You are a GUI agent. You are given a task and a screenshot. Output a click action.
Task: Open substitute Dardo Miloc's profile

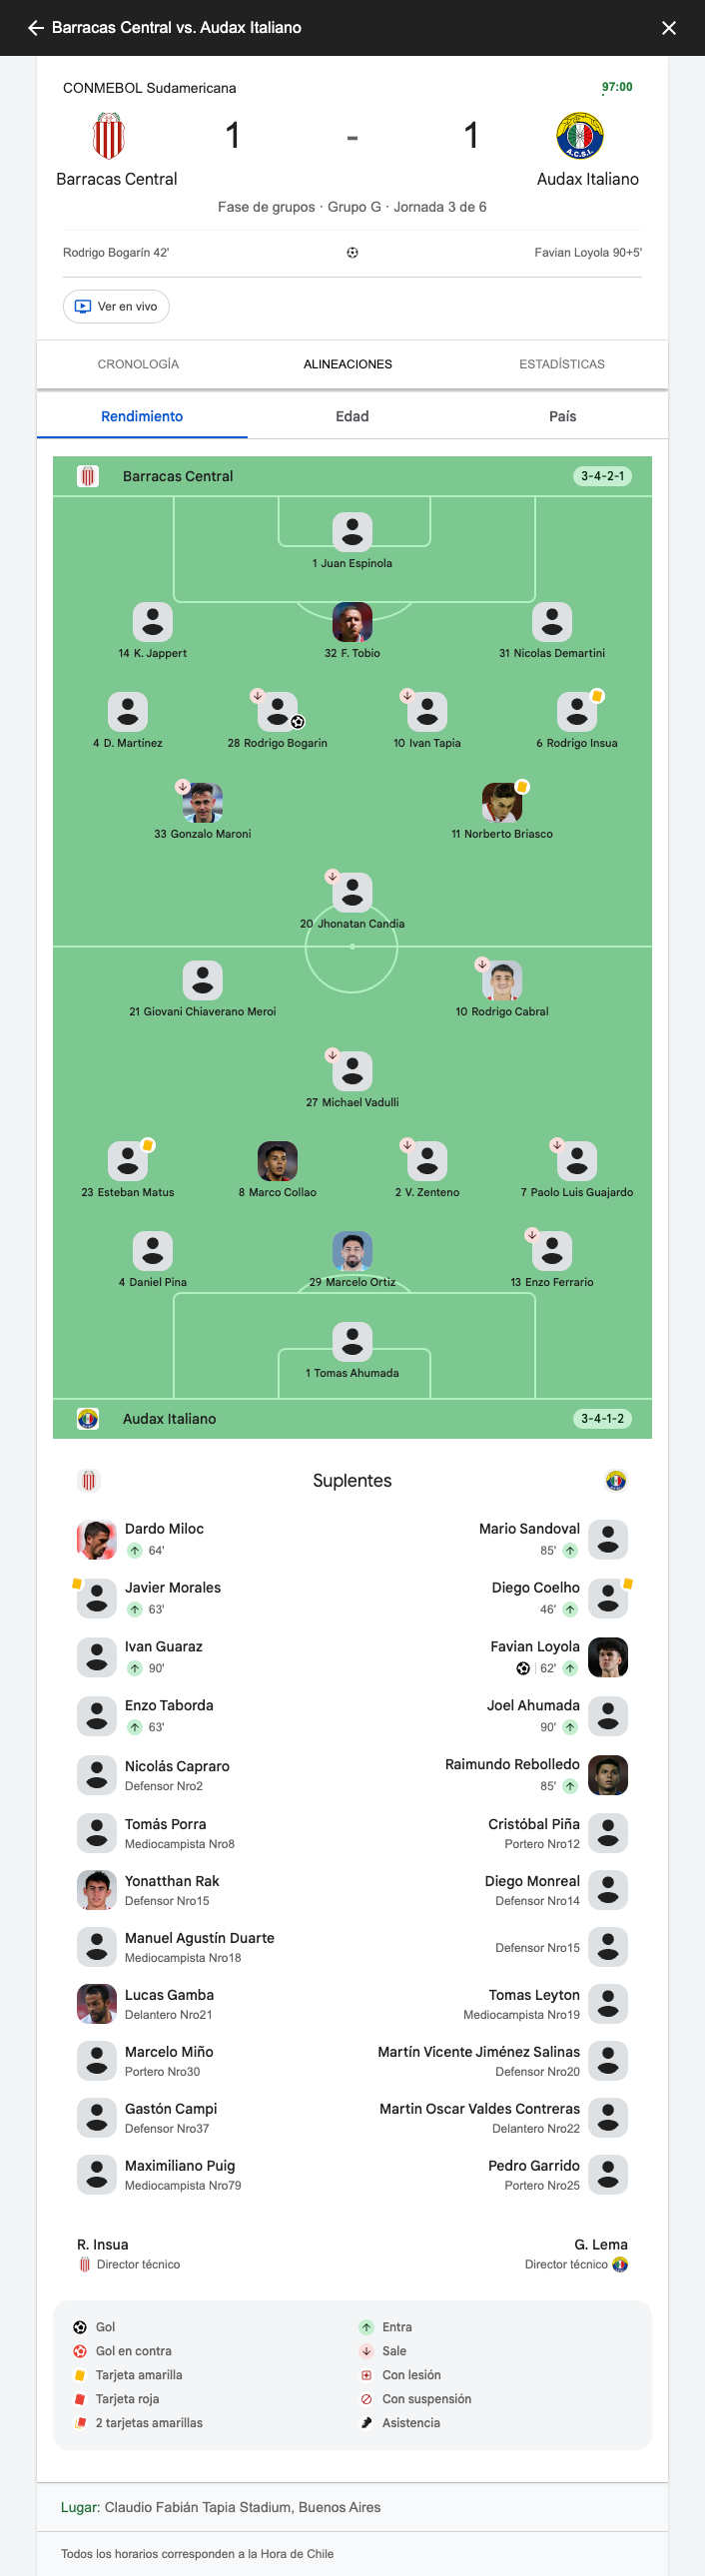[164, 1529]
